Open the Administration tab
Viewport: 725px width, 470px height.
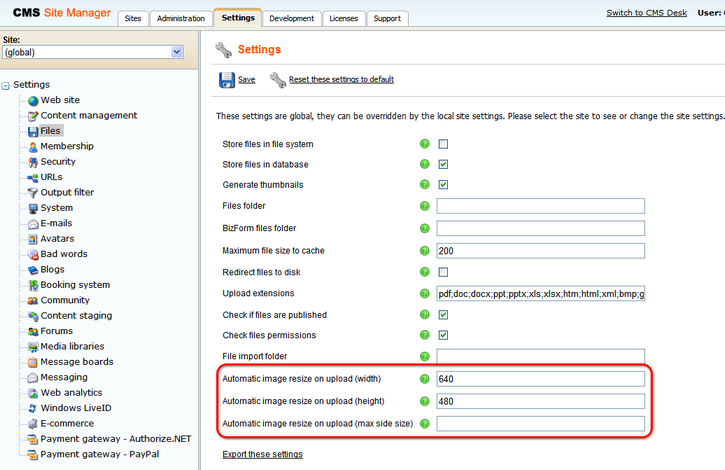click(181, 18)
